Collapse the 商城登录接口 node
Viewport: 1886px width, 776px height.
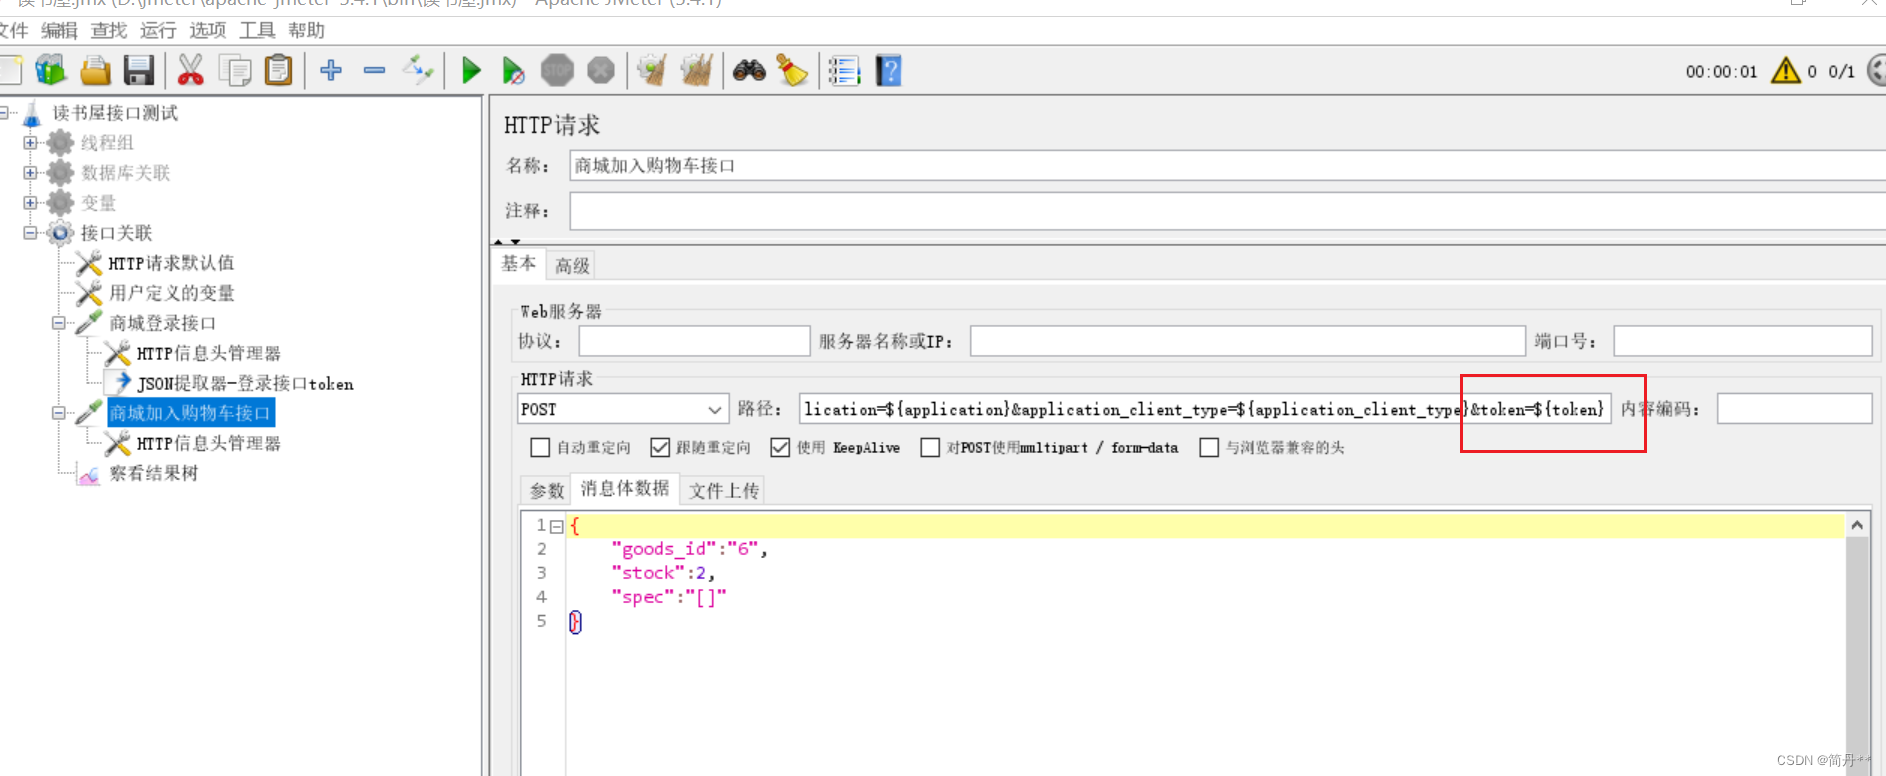pyautogui.click(x=58, y=323)
